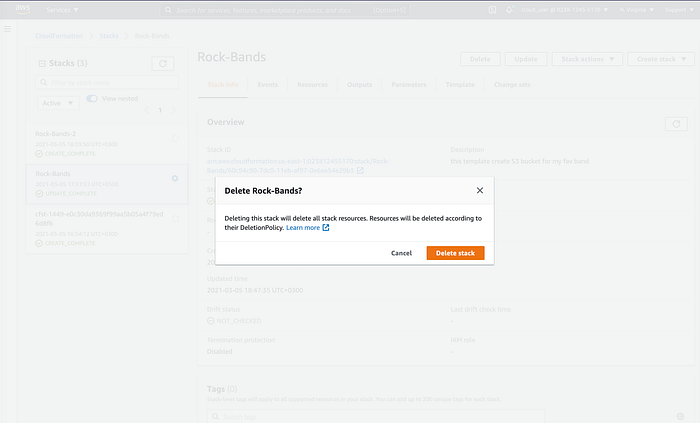700x423 pixels.
Task: Click external link icon beside Learn more
Action: pyautogui.click(x=326, y=228)
